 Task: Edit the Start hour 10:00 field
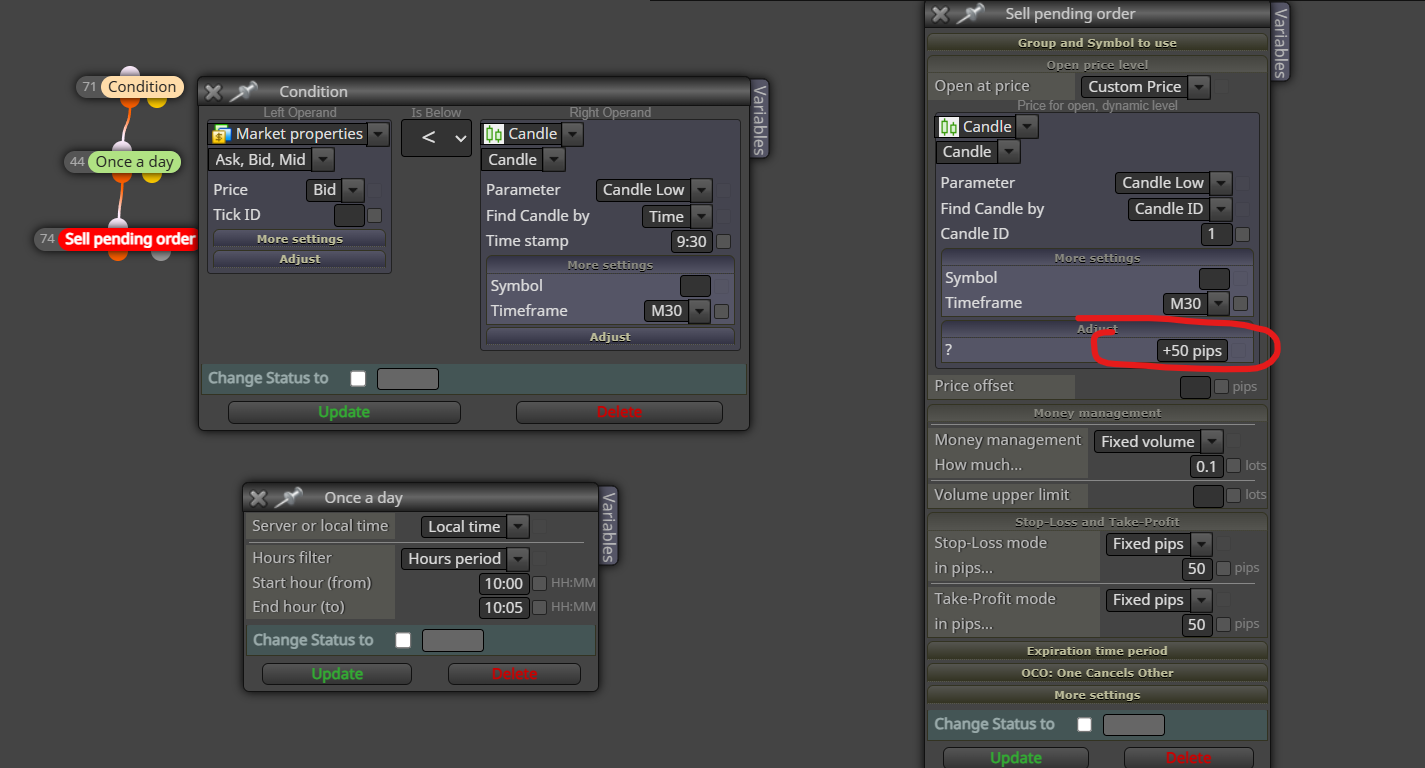click(504, 584)
